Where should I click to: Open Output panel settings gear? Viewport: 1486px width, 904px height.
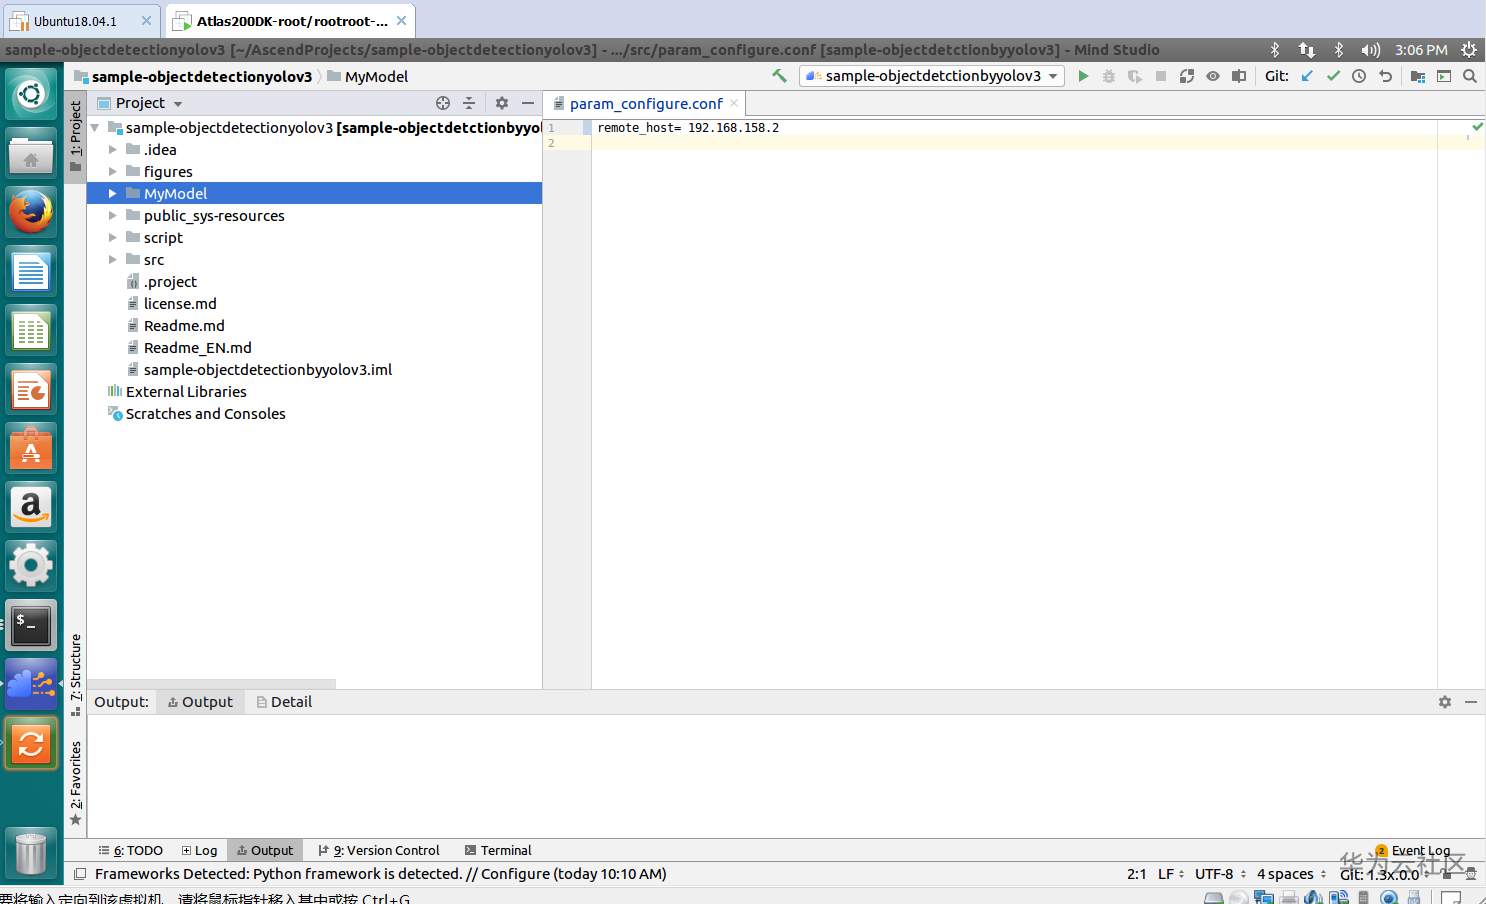tap(1445, 702)
